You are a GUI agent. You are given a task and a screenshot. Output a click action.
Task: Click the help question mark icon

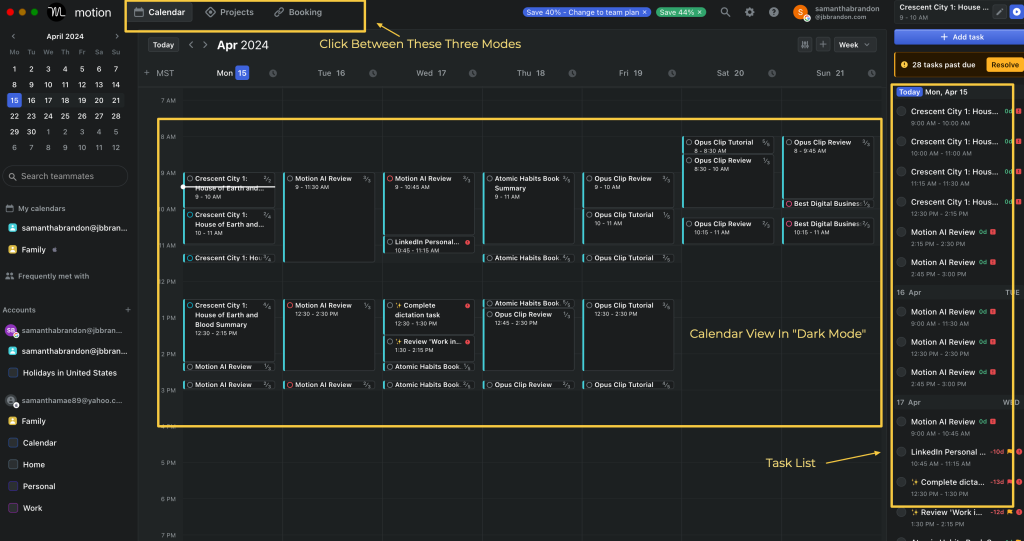tap(774, 13)
